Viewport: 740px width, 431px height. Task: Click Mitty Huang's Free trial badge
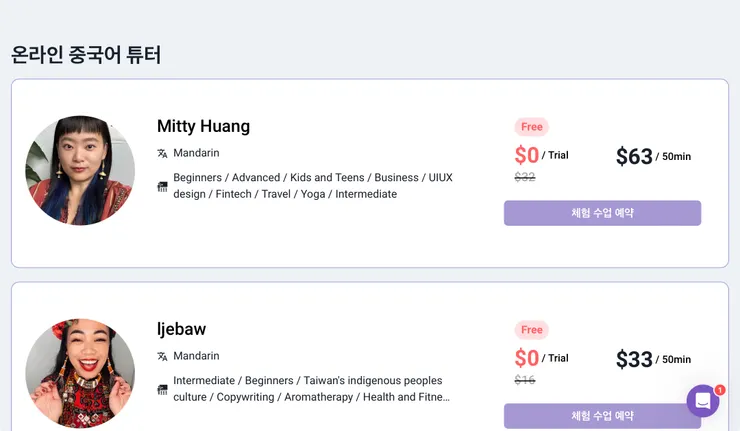[531, 127]
